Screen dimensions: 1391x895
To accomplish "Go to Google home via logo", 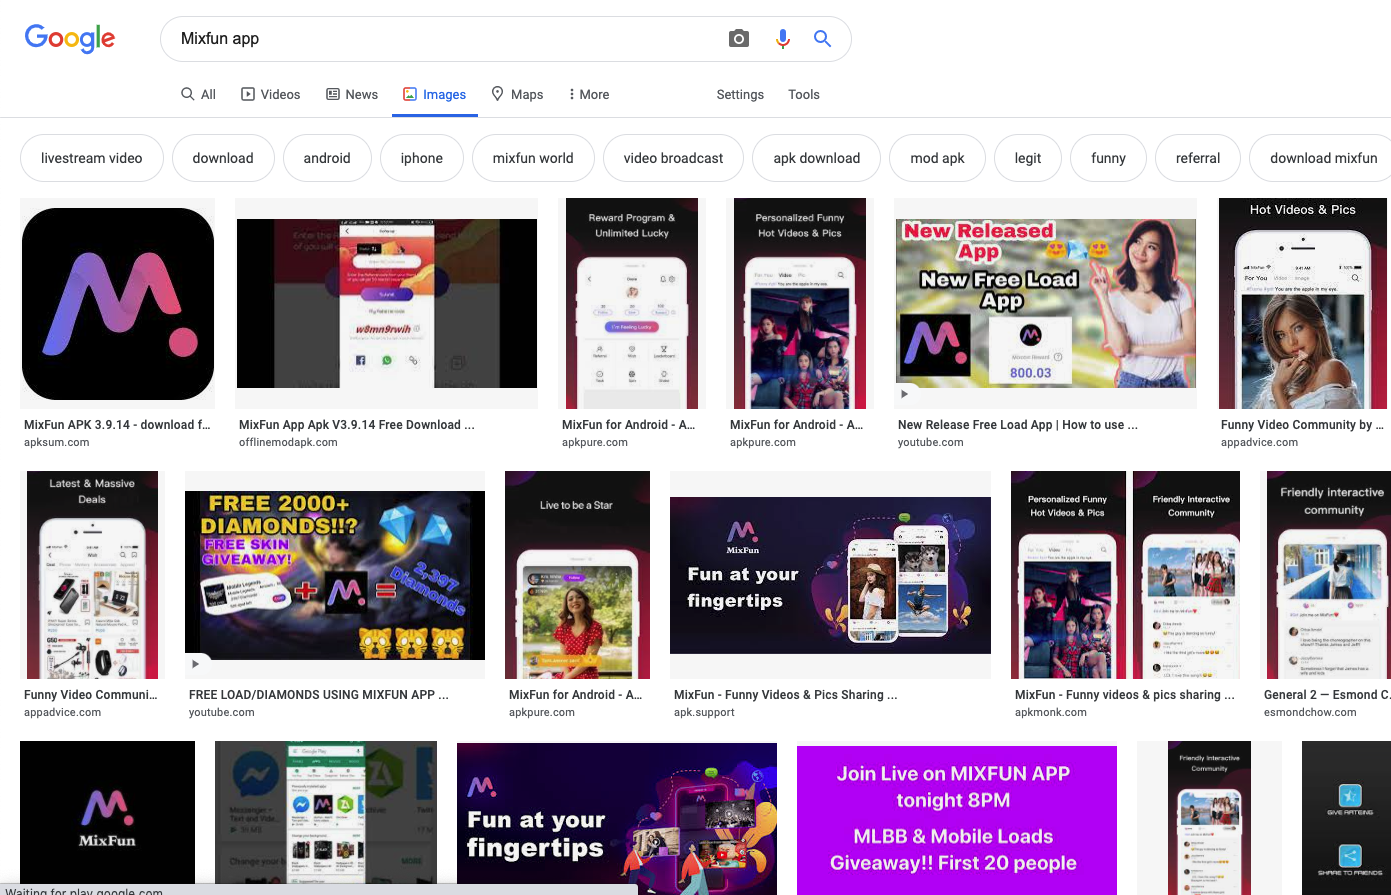I will point(70,38).
